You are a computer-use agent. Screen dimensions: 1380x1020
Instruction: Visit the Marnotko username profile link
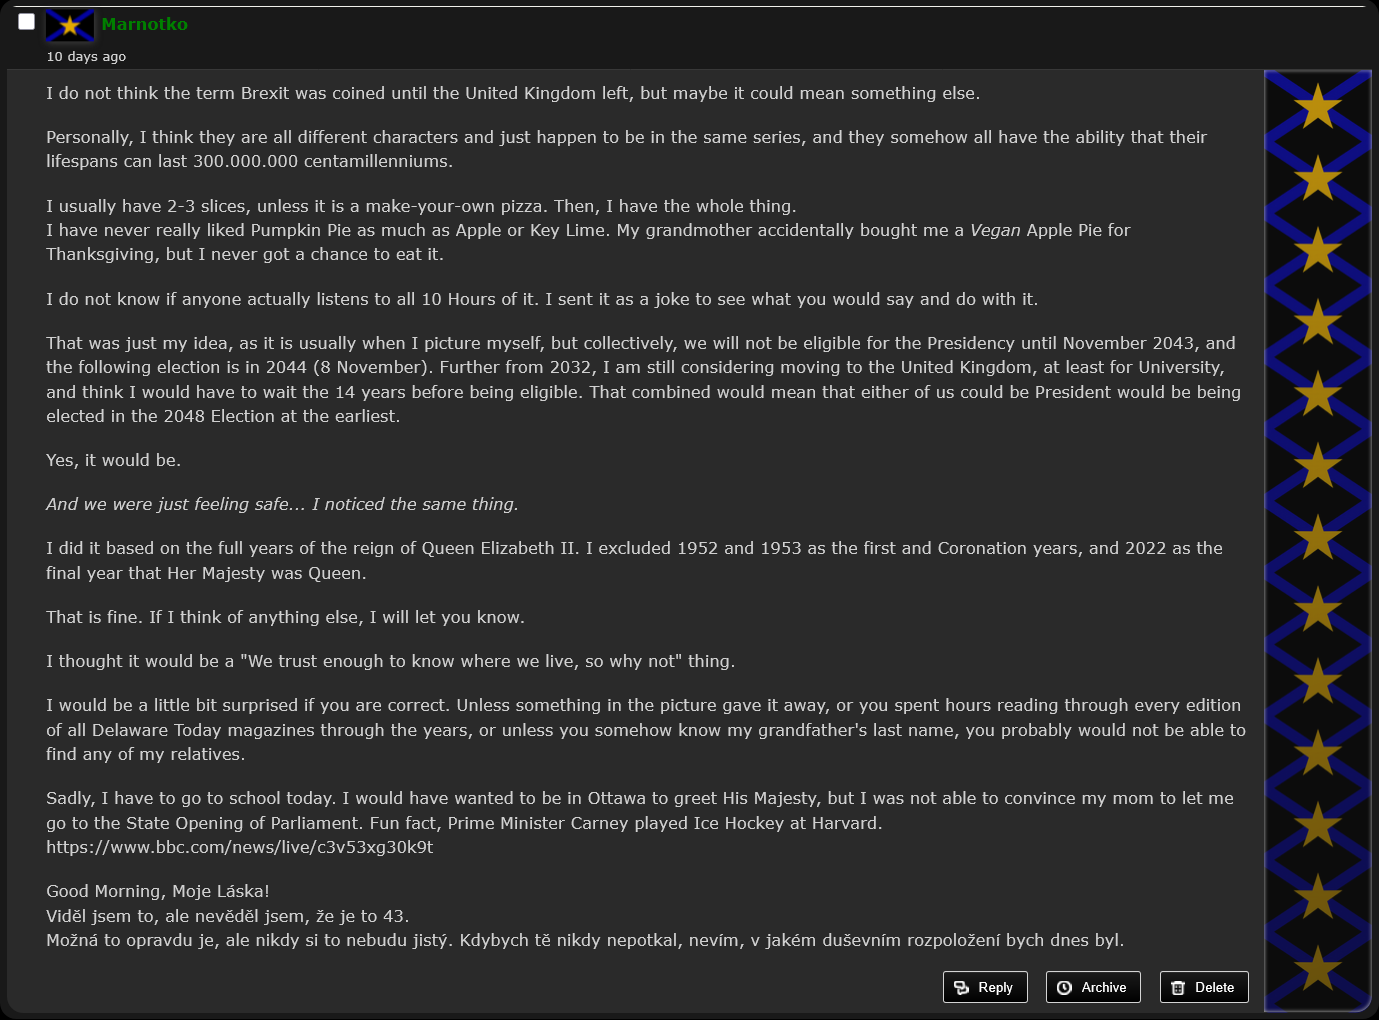coord(144,24)
